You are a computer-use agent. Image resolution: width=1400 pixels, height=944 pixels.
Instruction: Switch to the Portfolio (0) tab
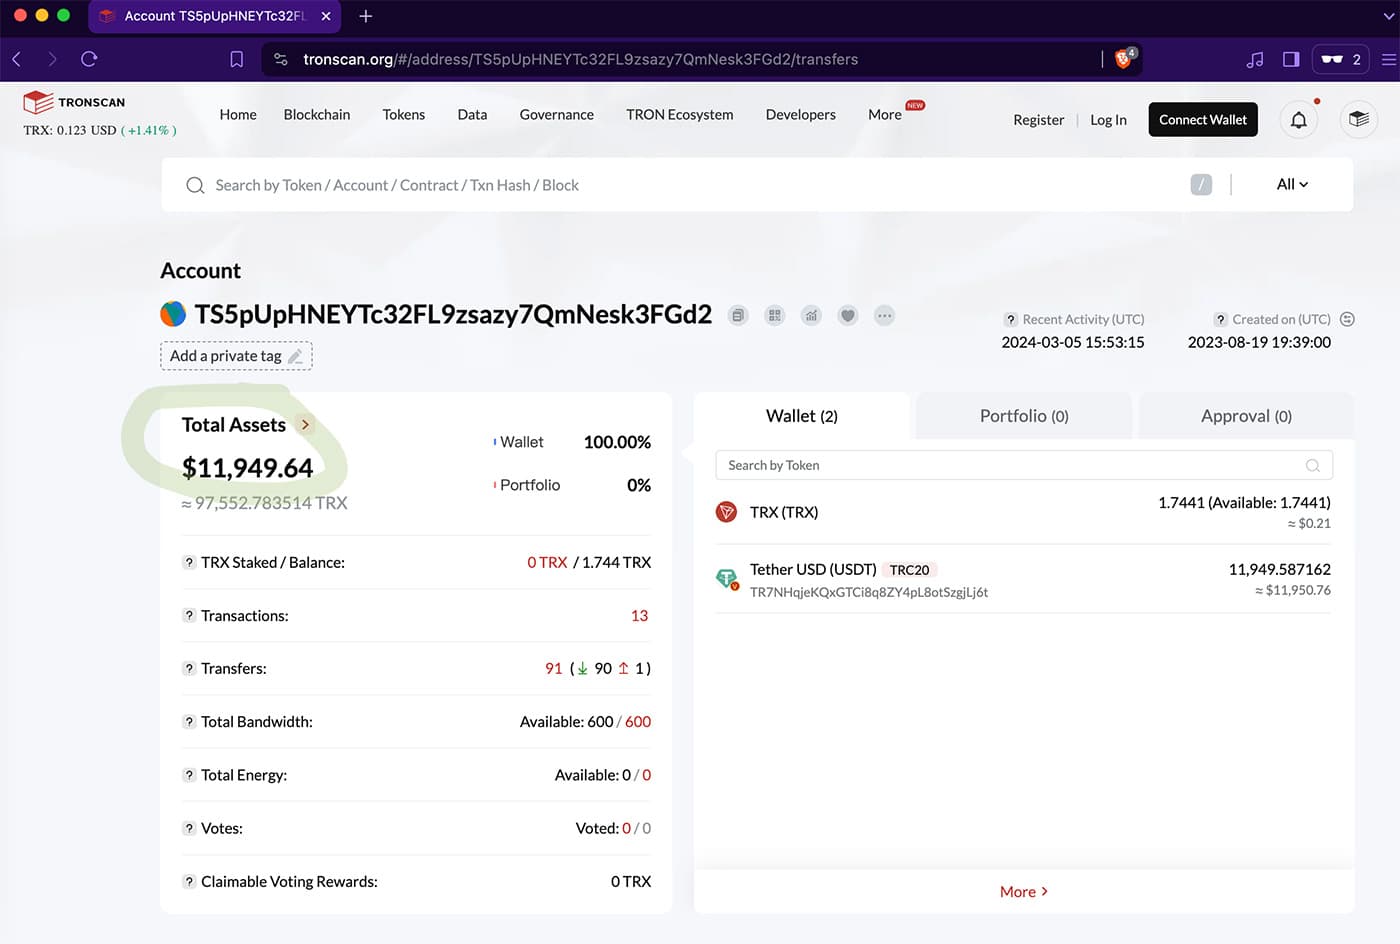click(1024, 416)
